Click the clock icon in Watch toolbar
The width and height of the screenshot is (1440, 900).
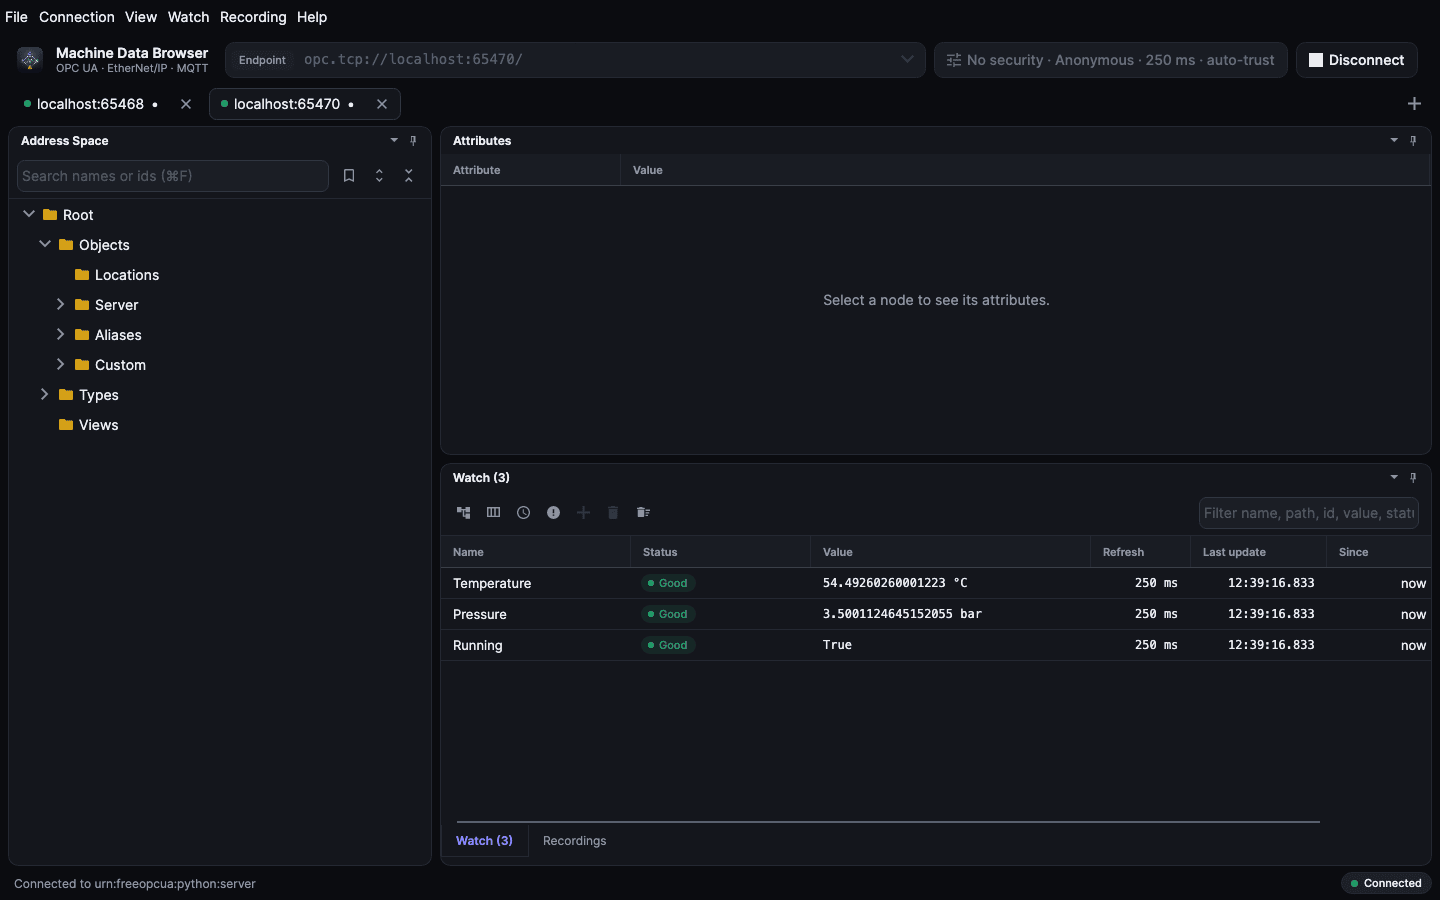click(x=523, y=512)
